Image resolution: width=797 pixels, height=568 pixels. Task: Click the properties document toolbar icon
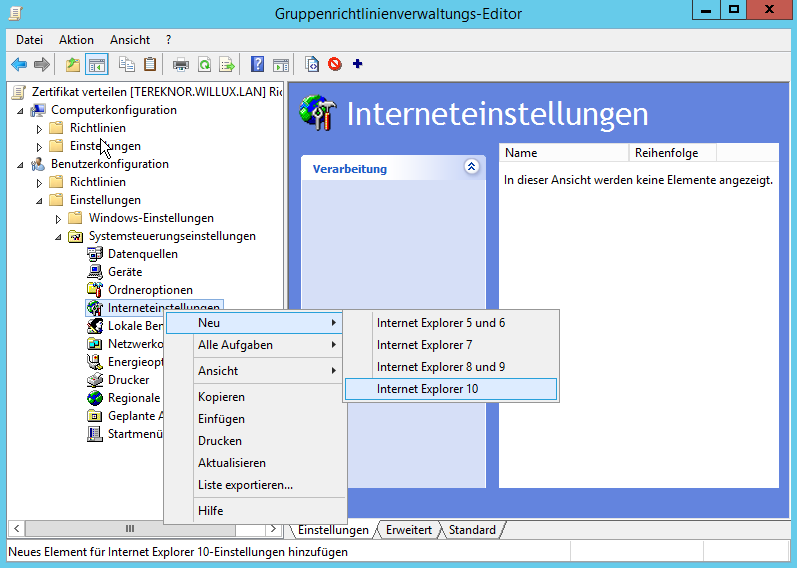312,65
